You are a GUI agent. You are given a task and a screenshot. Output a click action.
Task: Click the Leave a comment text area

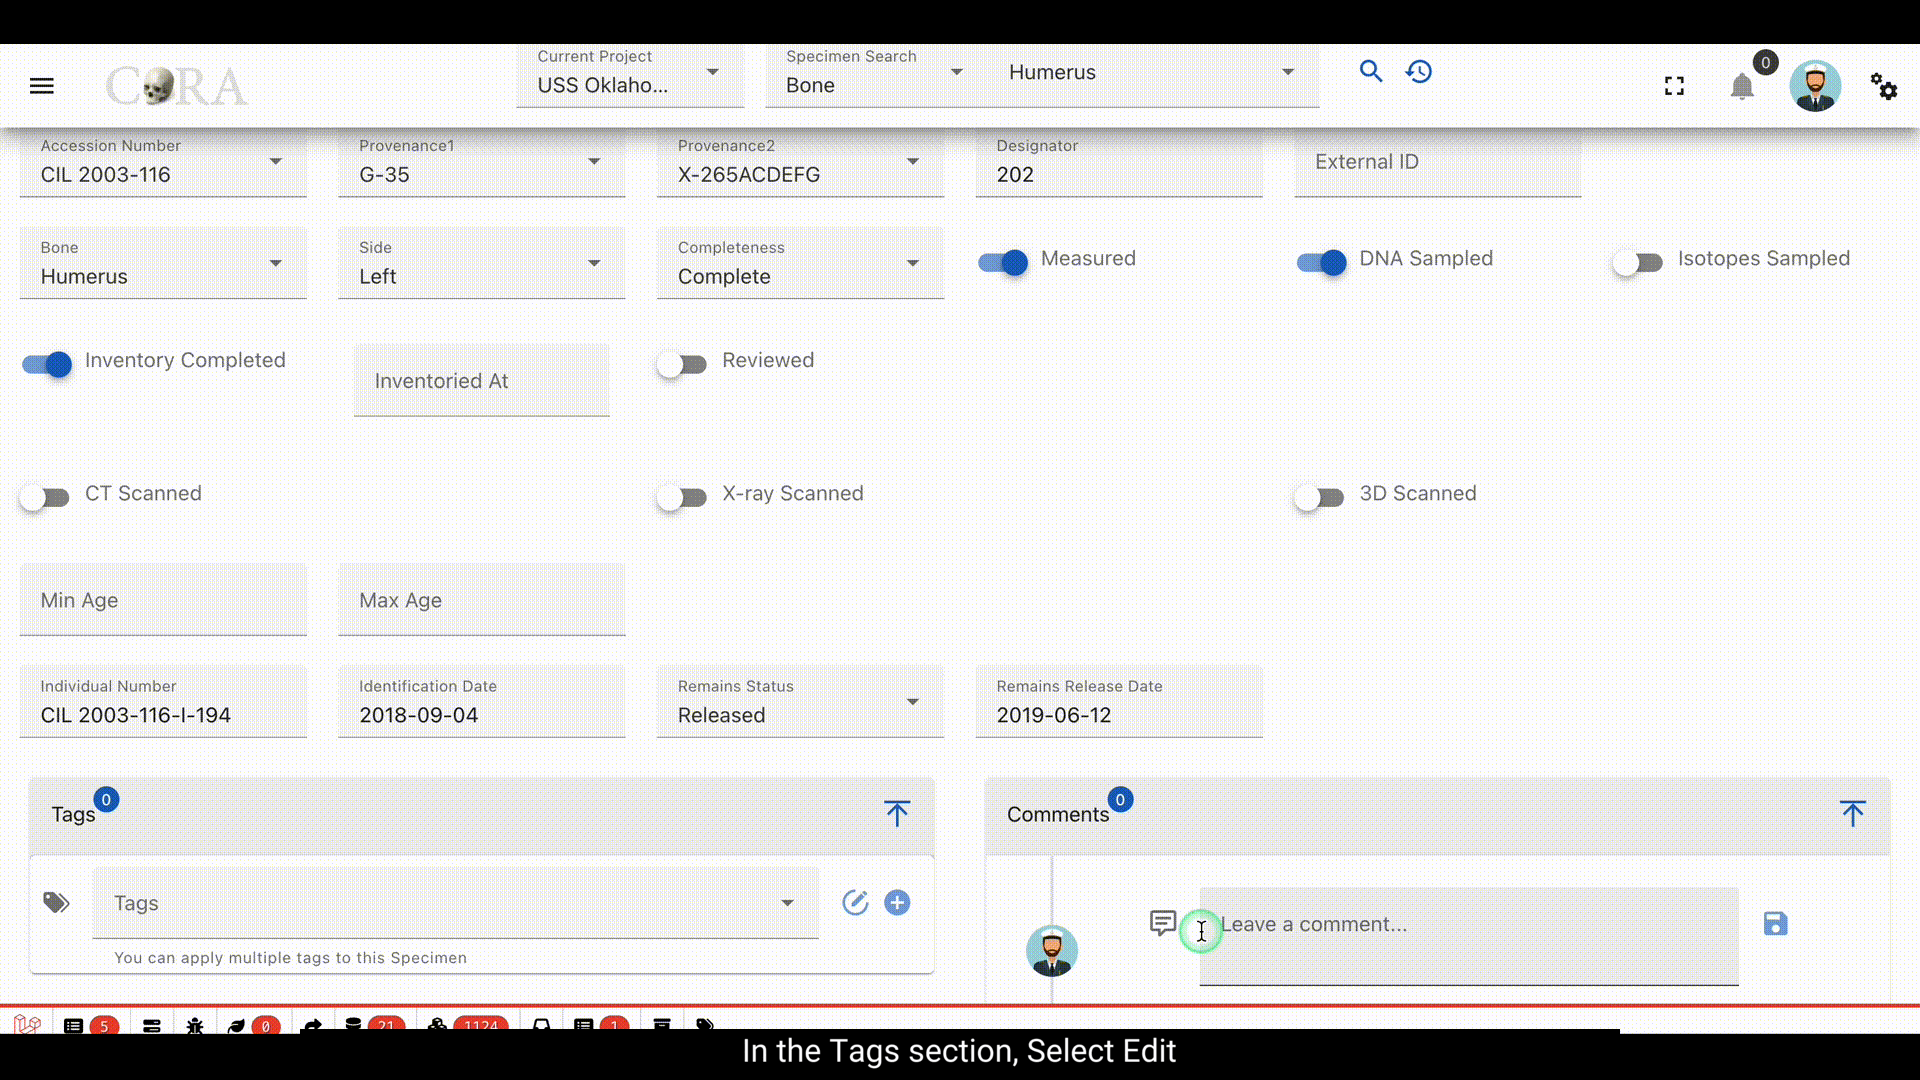tap(1469, 936)
